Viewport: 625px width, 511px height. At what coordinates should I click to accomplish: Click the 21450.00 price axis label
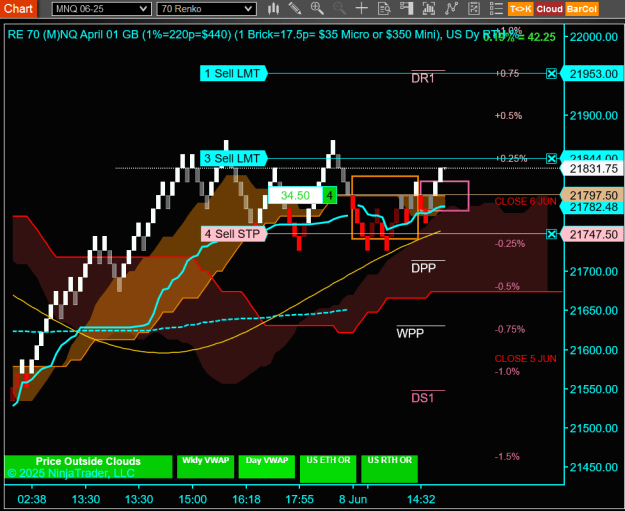594,467
